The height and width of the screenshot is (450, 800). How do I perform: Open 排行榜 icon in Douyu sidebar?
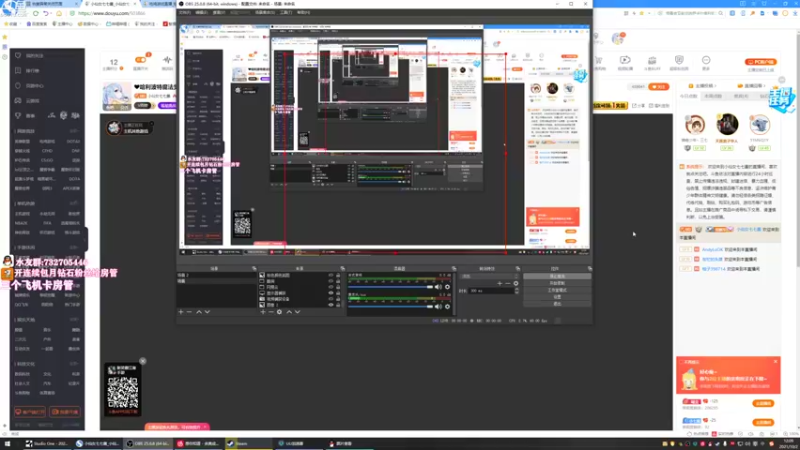tap(18, 70)
